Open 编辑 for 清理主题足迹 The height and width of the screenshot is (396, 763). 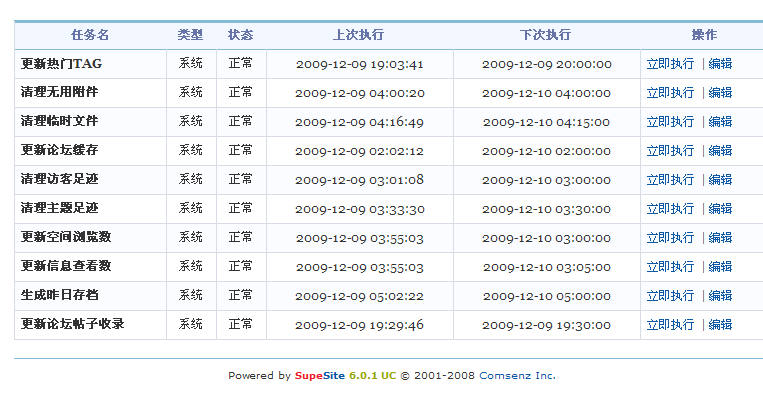point(720,209)
